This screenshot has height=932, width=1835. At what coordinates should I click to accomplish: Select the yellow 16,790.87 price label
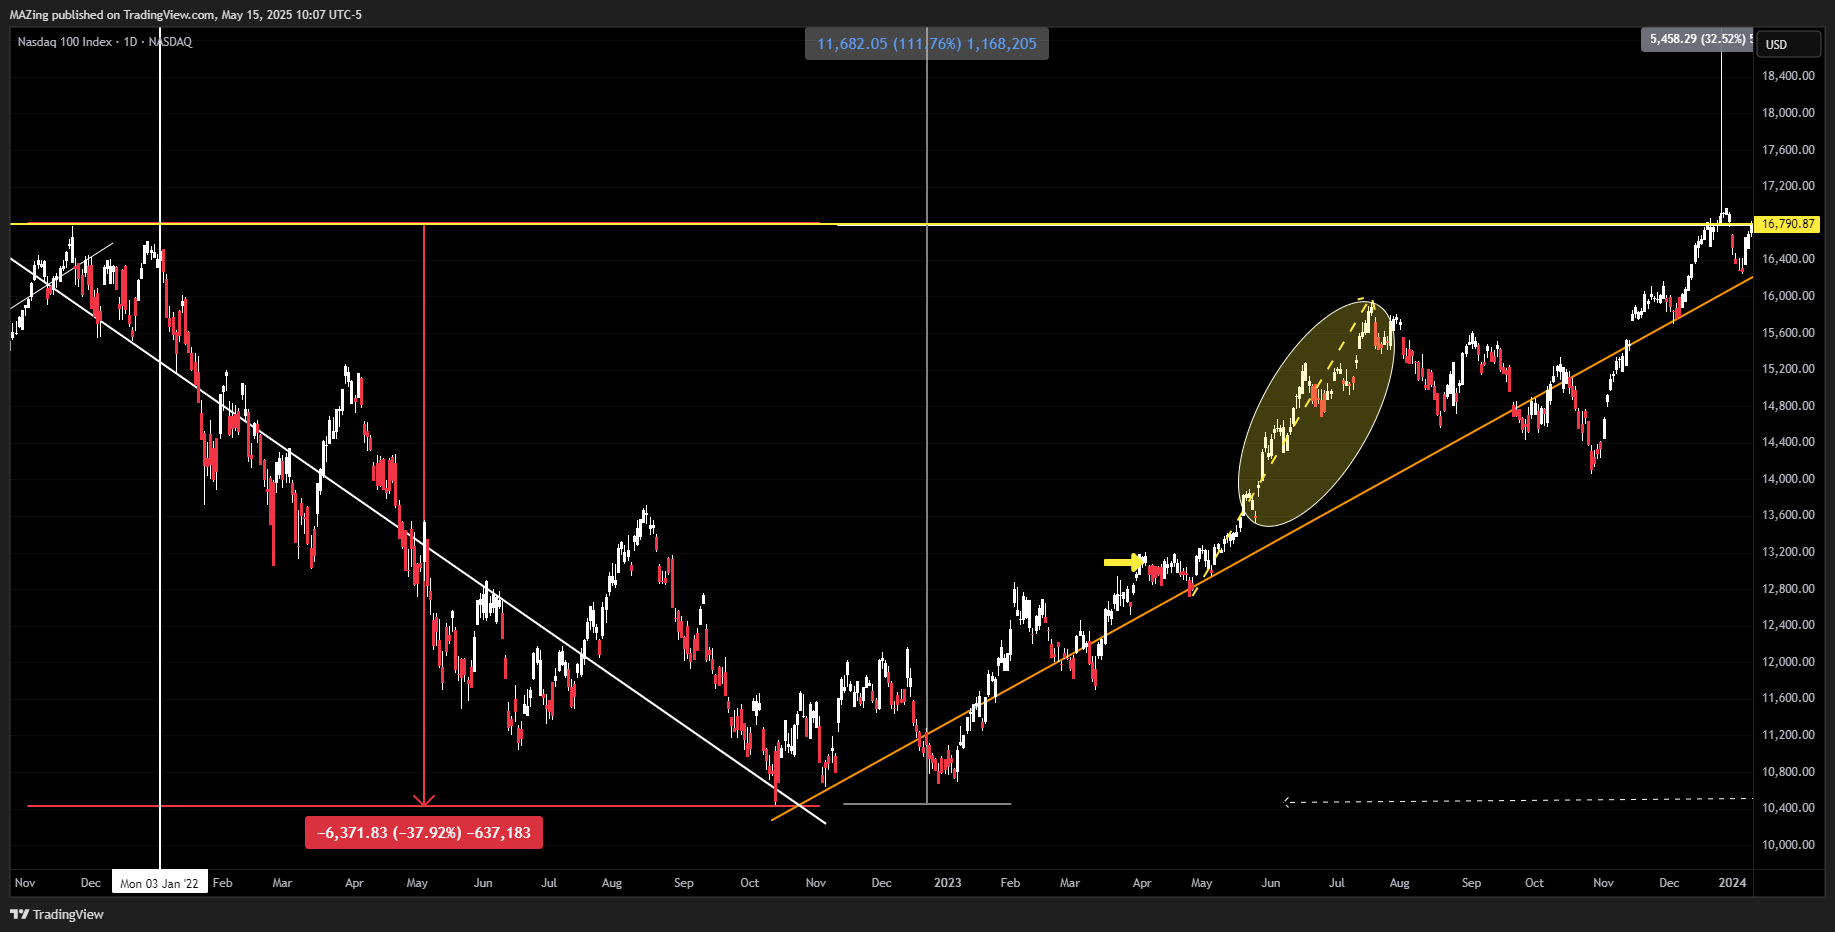click(1787, 224)
